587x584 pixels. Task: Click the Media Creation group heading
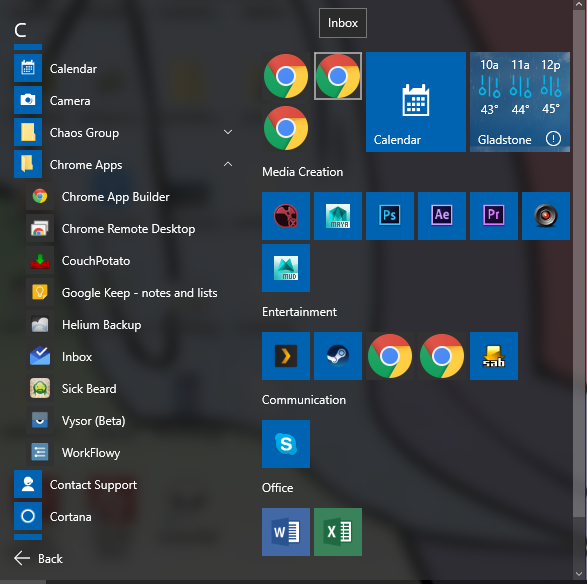point(302,172)
